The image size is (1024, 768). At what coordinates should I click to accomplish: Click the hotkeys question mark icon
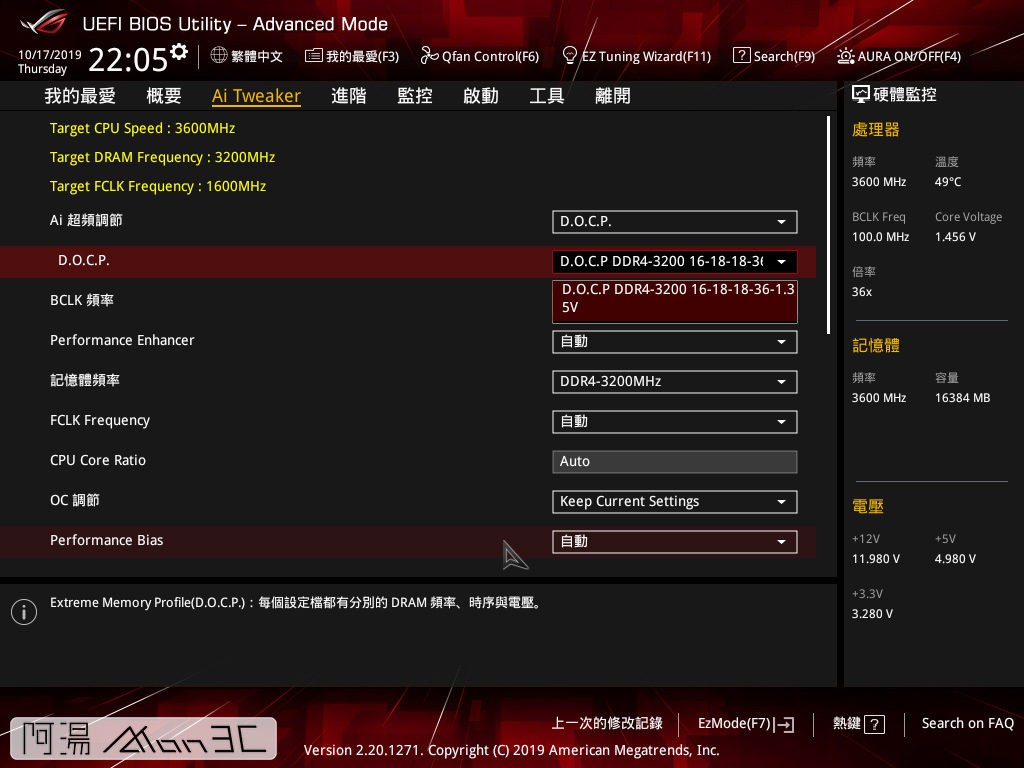(874, 724)
